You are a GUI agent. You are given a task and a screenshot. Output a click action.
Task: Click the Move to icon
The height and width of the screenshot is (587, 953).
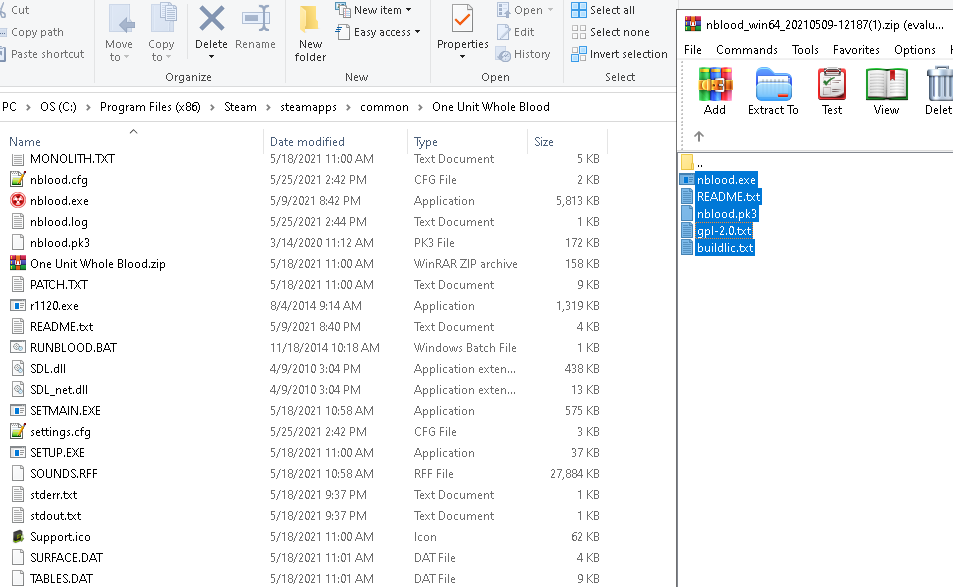(121, 19)
